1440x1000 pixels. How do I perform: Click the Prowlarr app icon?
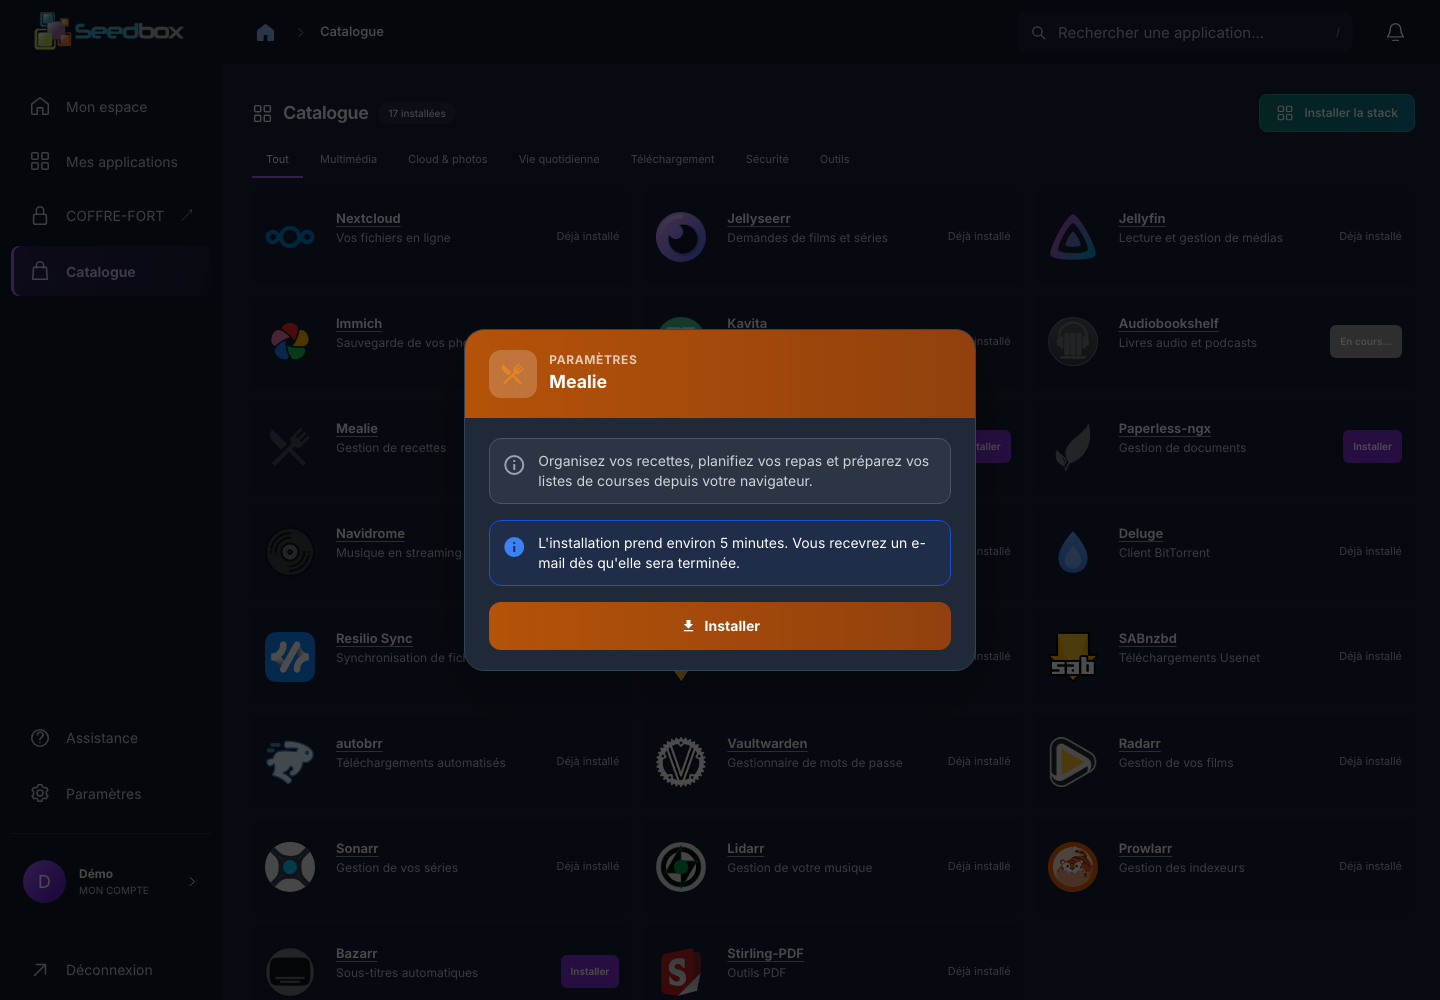pyautogui.click(x=1073, y=867)
